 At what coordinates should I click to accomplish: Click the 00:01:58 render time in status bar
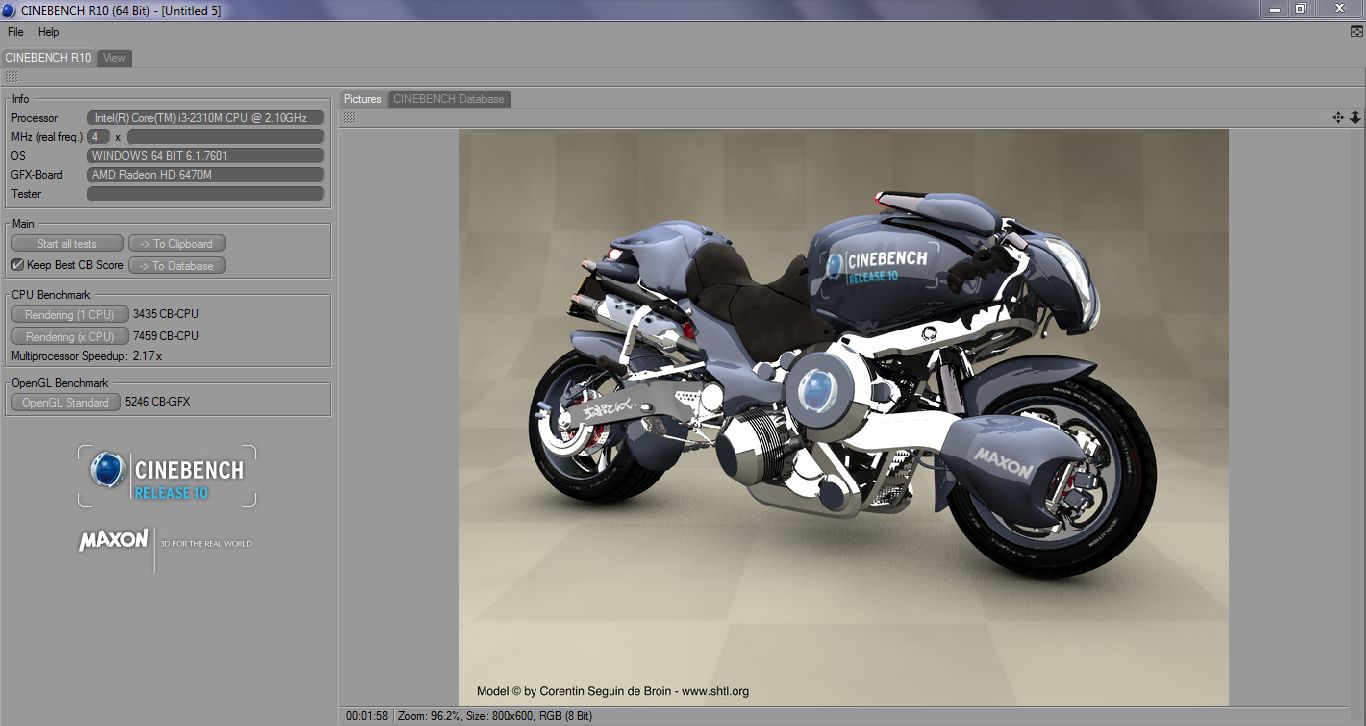[367, 716]
